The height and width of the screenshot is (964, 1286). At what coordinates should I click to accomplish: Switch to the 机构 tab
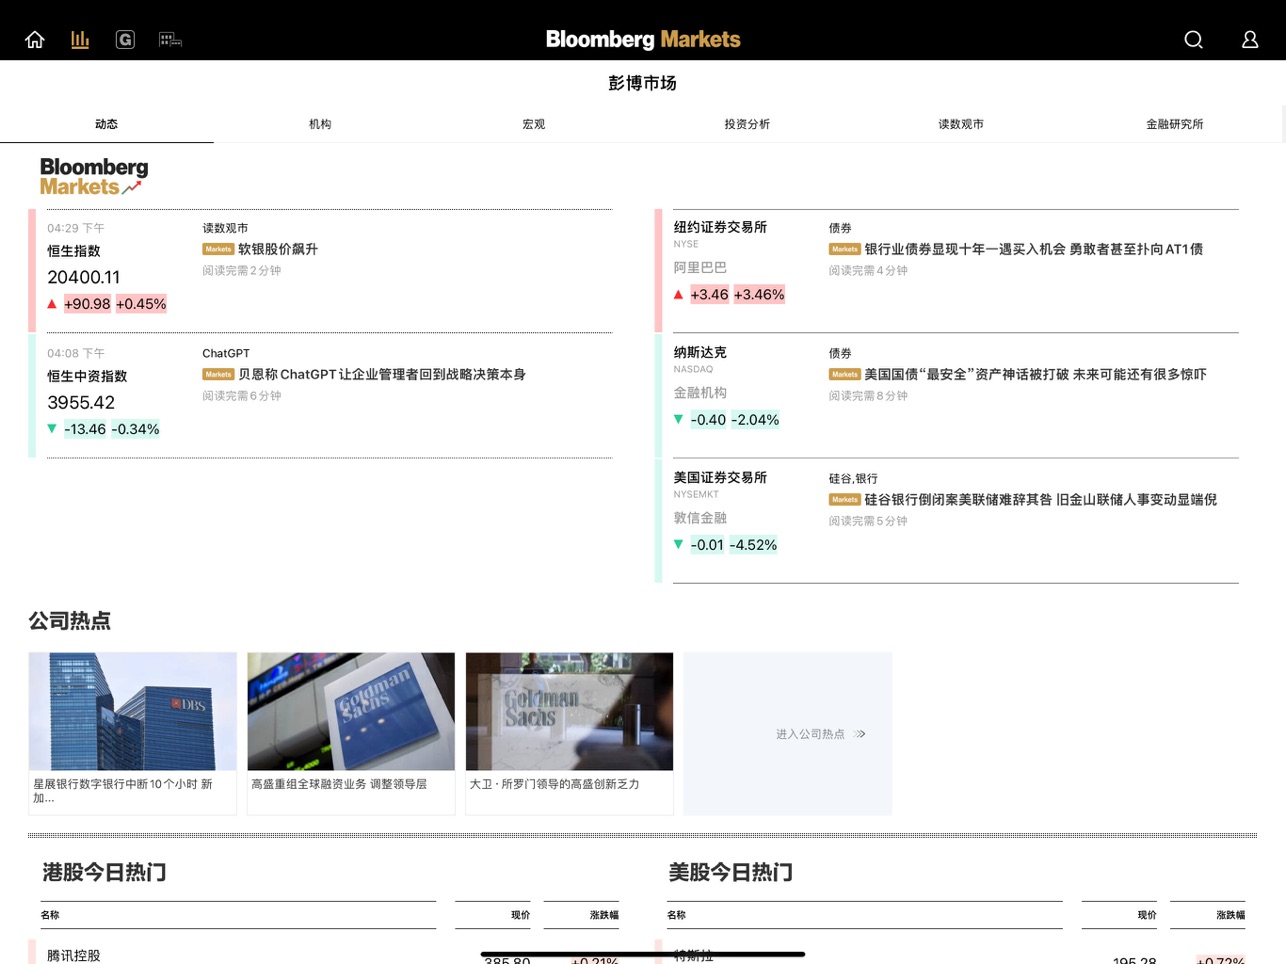coord(320,124)
